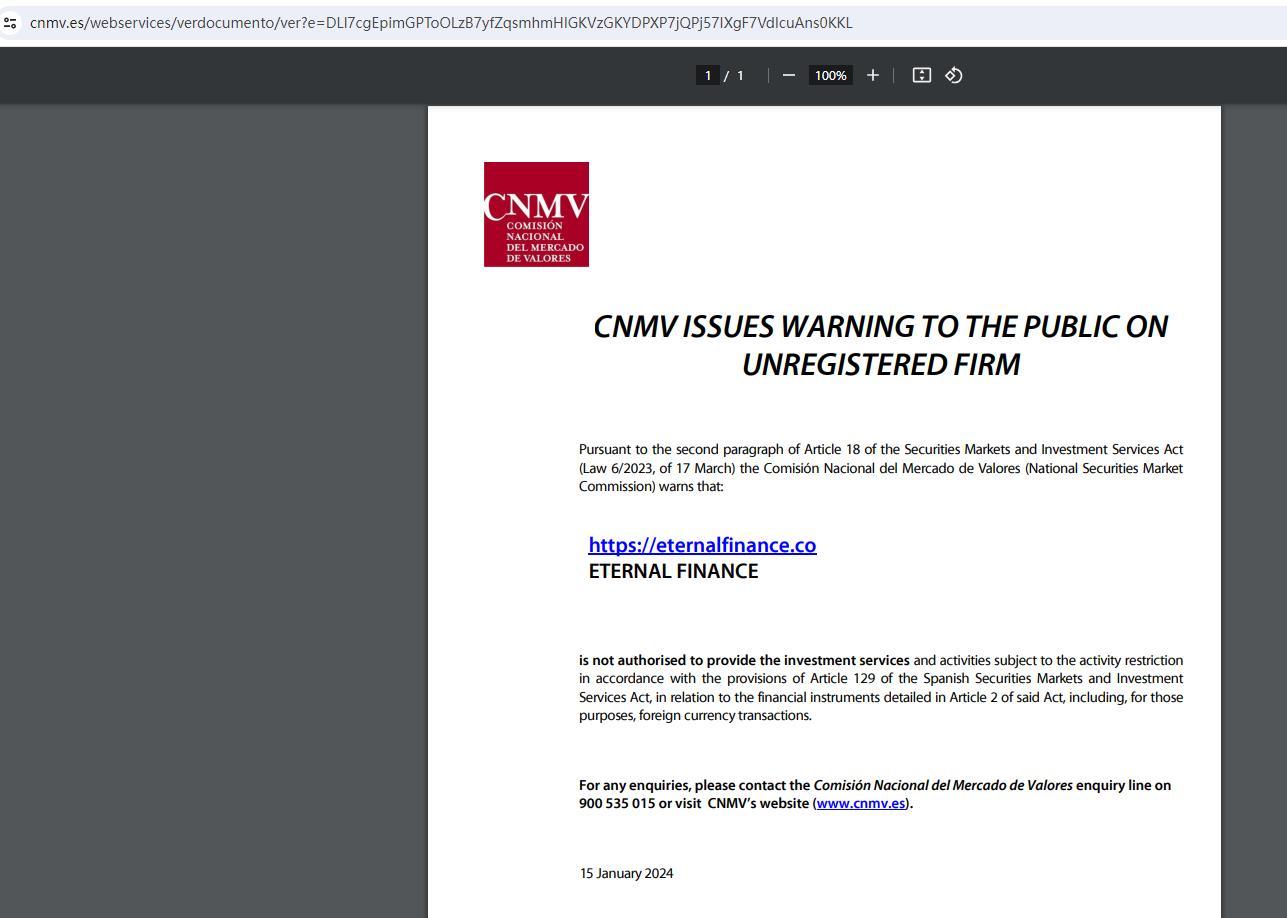Viewport: 1287px width, 918px height.
Task: Select the current page number field
Action: 708,76
